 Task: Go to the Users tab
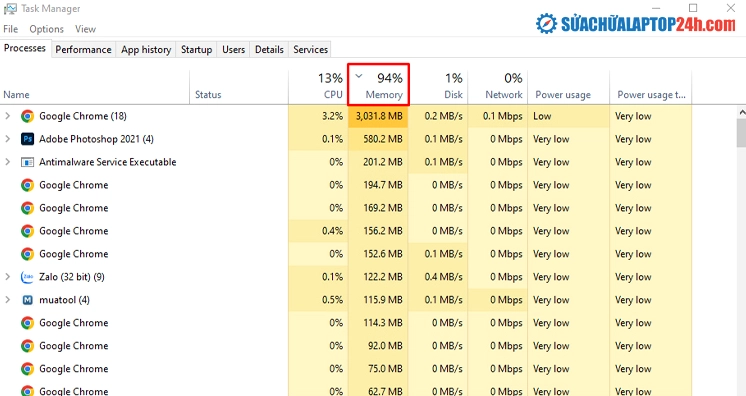point(234,50)
